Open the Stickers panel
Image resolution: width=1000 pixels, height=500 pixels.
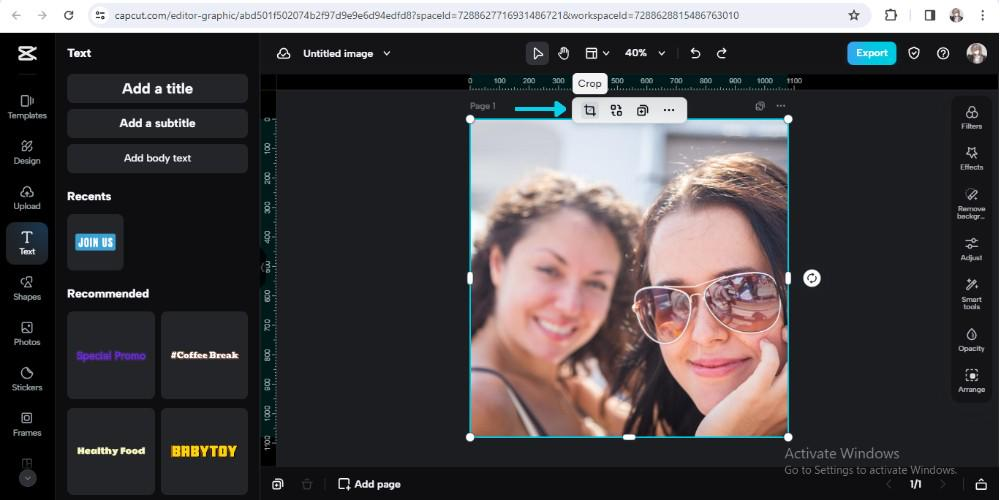tap(27, 378)
